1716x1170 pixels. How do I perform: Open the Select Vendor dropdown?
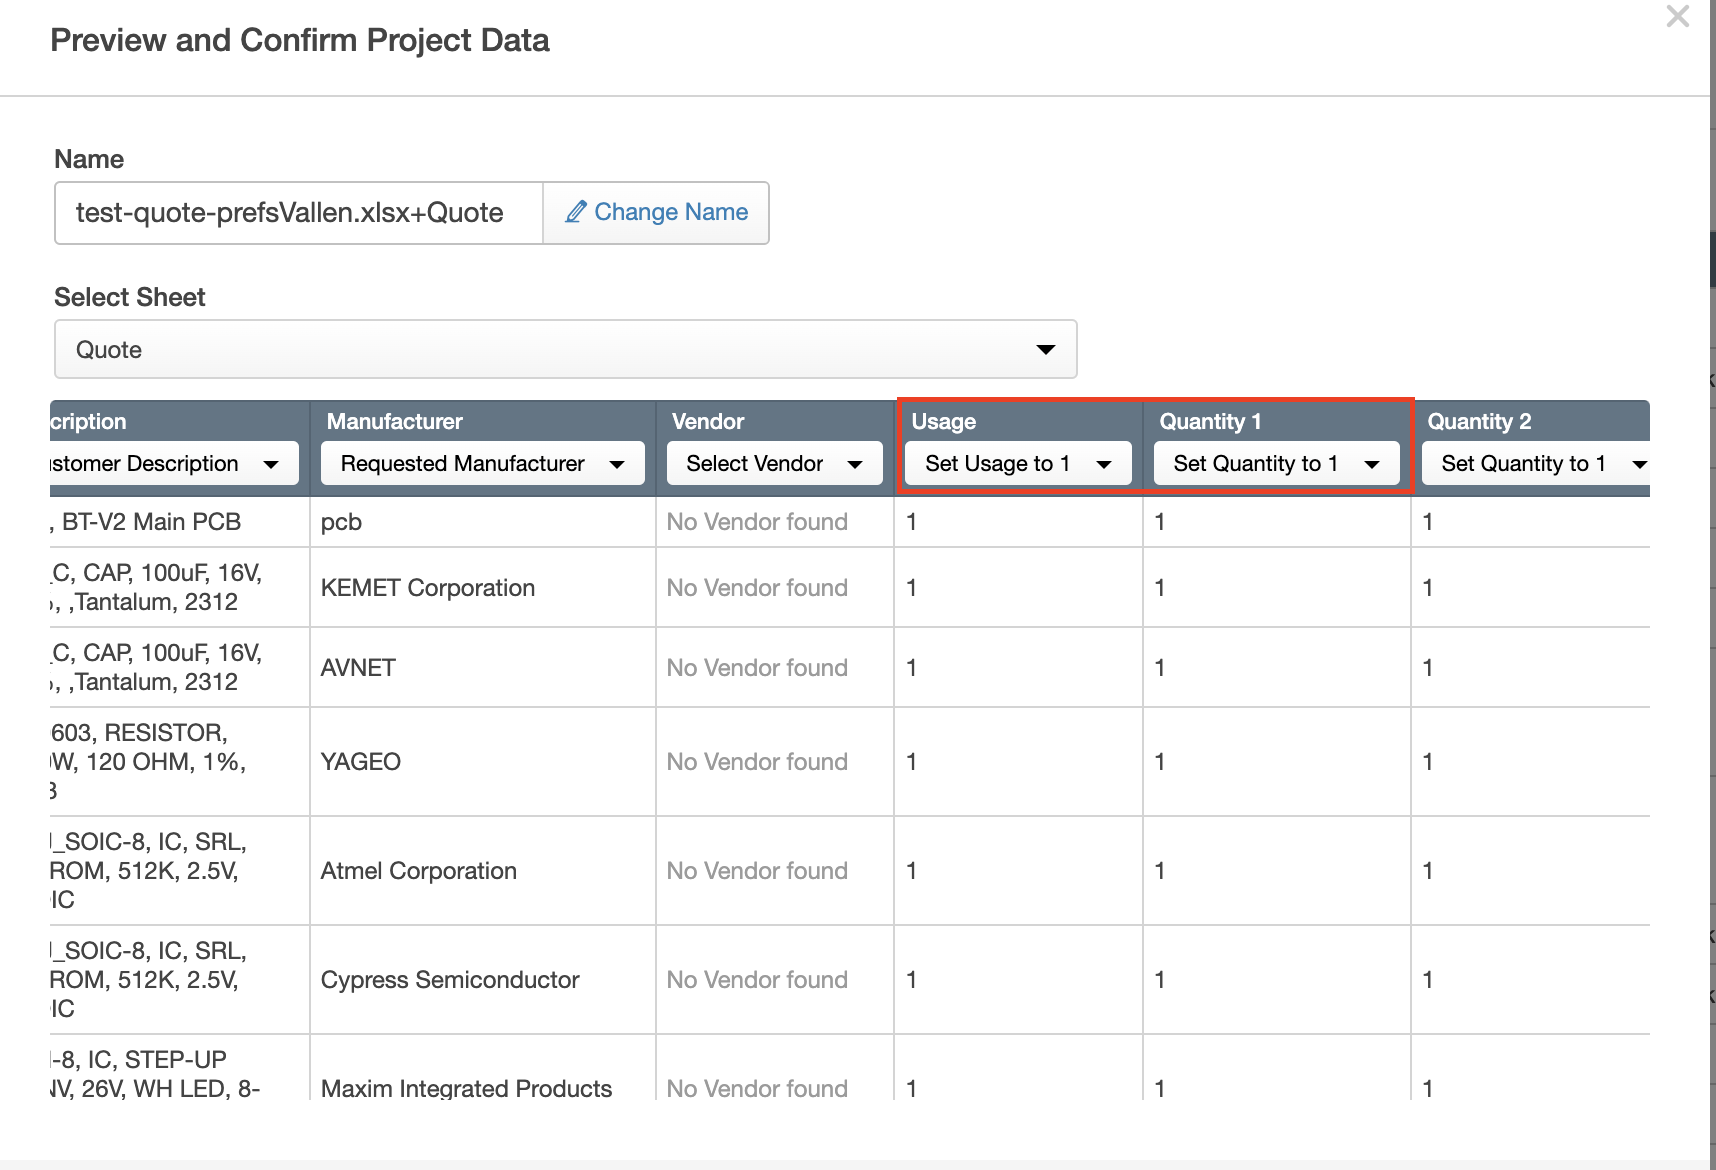pyautogui.click(x=774, y=464)
